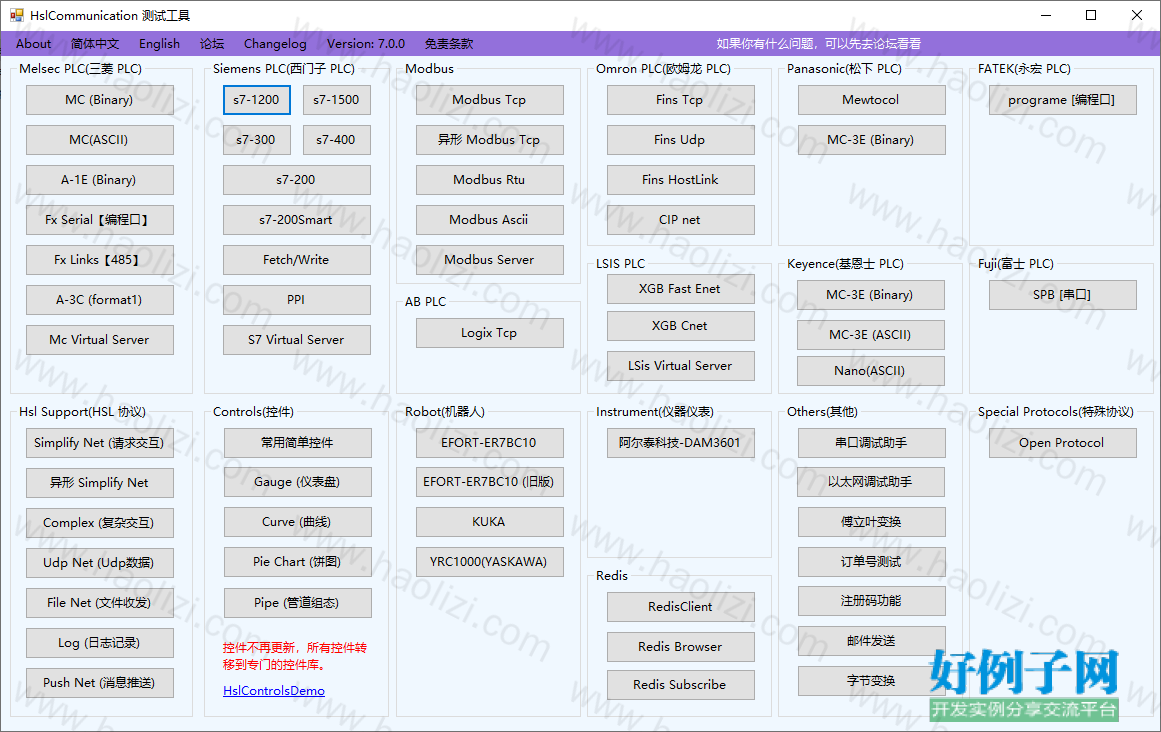The width and height of the screenshot is (1161, 732).
Task: Open the YRC1000(YASKAWA) robot test
Action: [x=489, y=562]
